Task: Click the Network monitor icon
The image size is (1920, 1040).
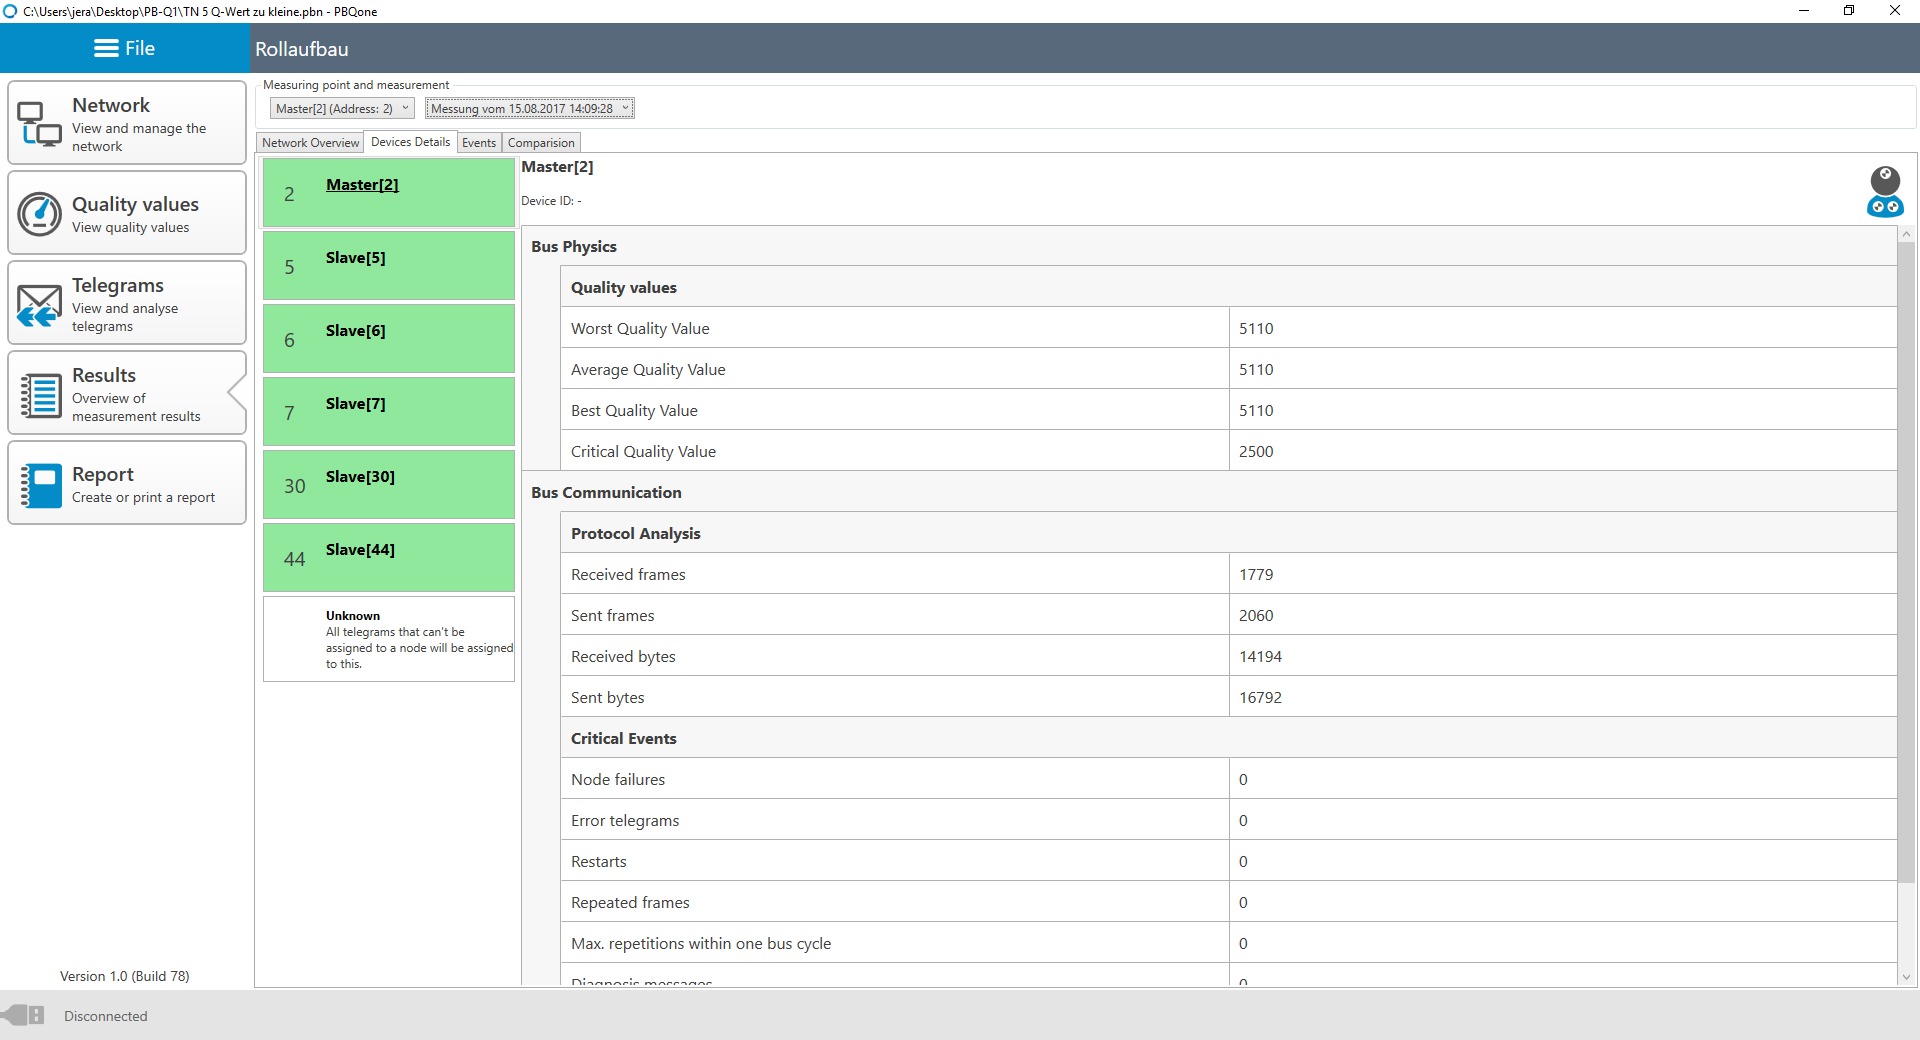Action: (40, 124)
